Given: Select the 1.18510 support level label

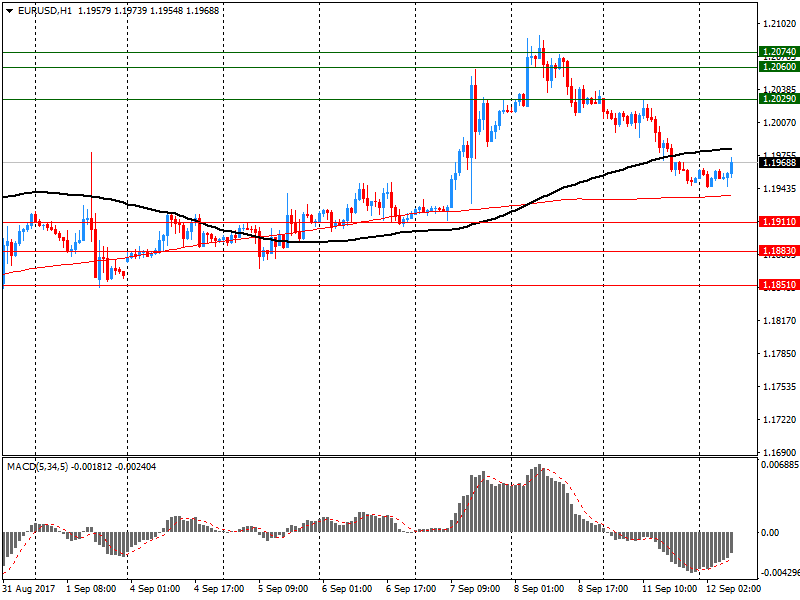Looking at the screenshot, I should pos(779,285).
